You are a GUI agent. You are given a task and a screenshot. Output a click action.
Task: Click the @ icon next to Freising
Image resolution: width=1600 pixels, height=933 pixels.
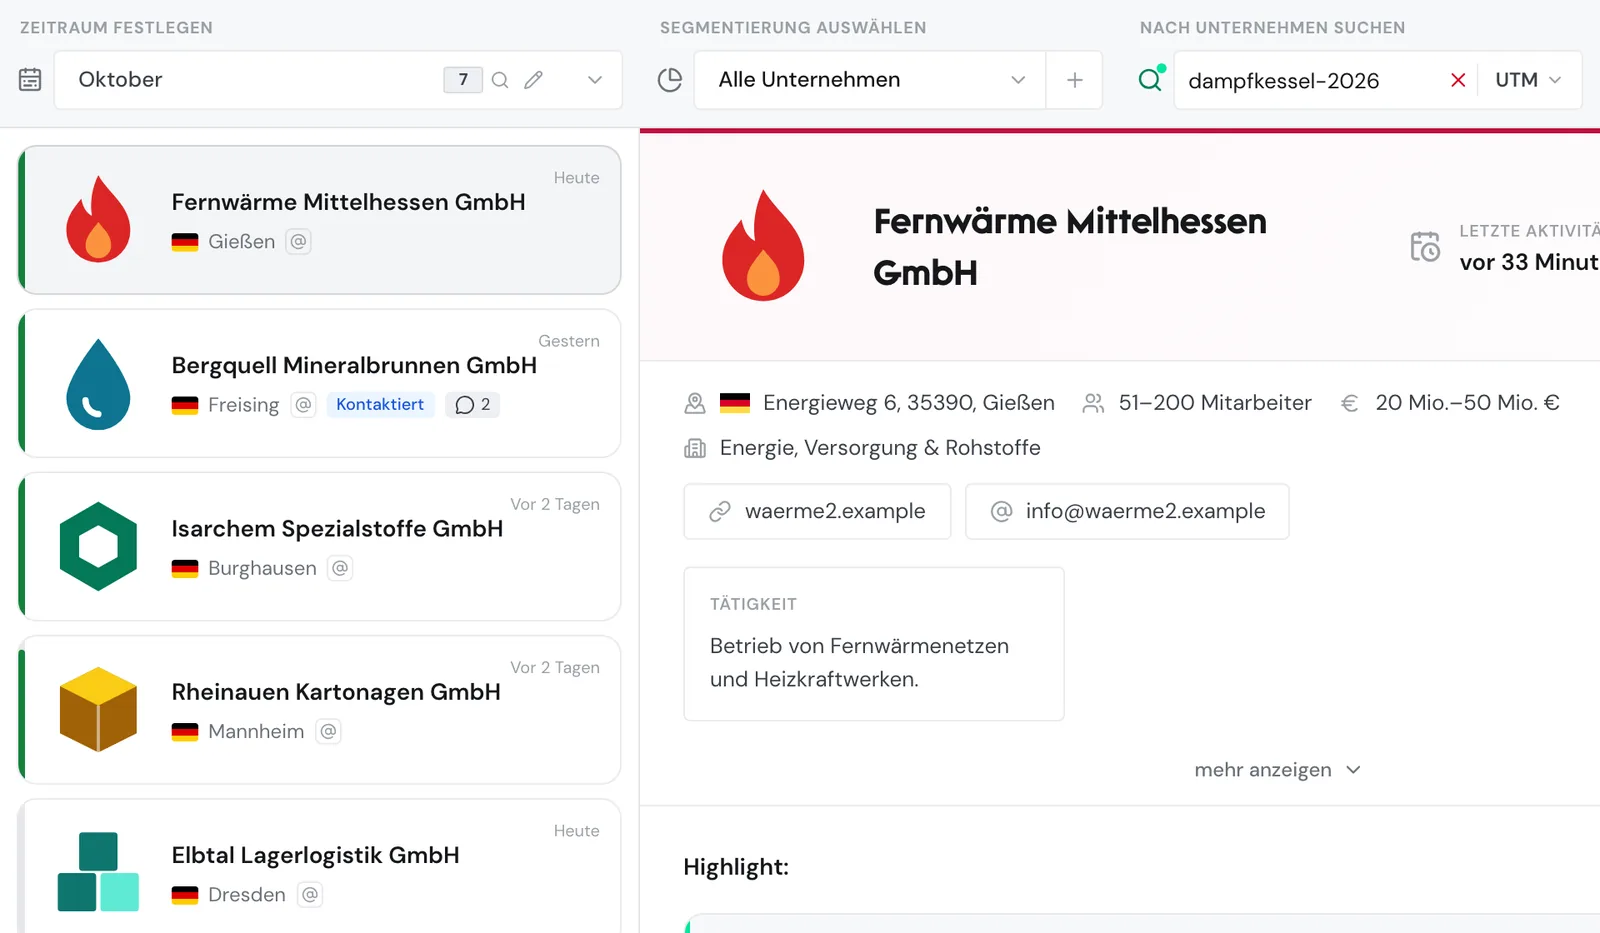pyautogui.click(x=303, y=404)
